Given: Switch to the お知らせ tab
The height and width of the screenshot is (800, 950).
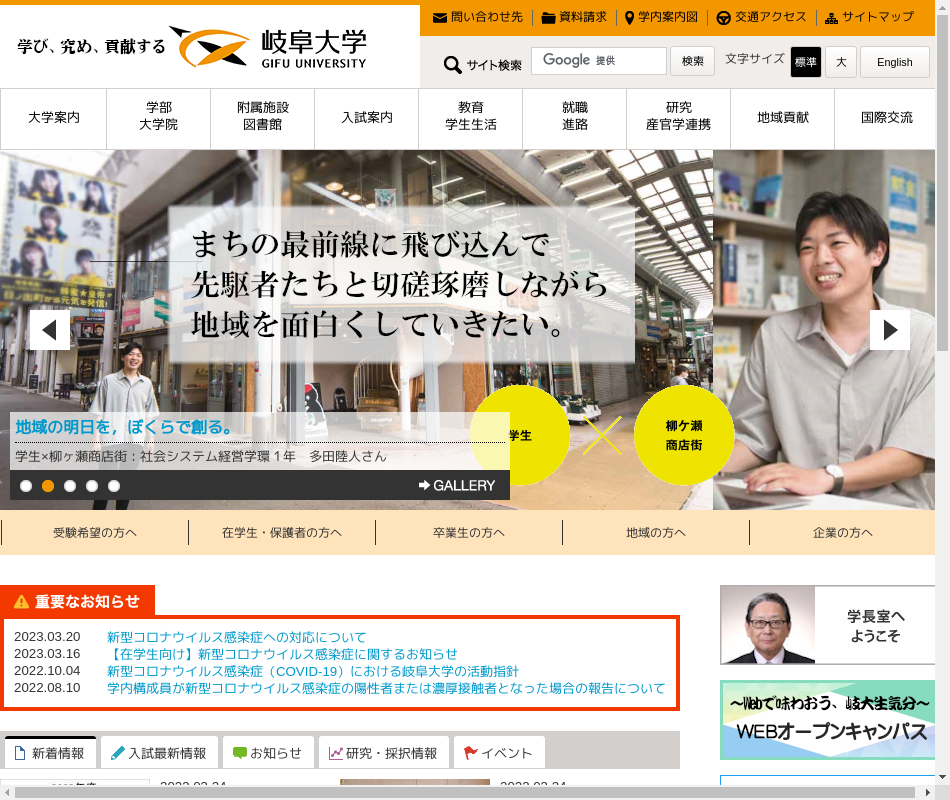Looking at the screenshot, I should click(268, 752).
